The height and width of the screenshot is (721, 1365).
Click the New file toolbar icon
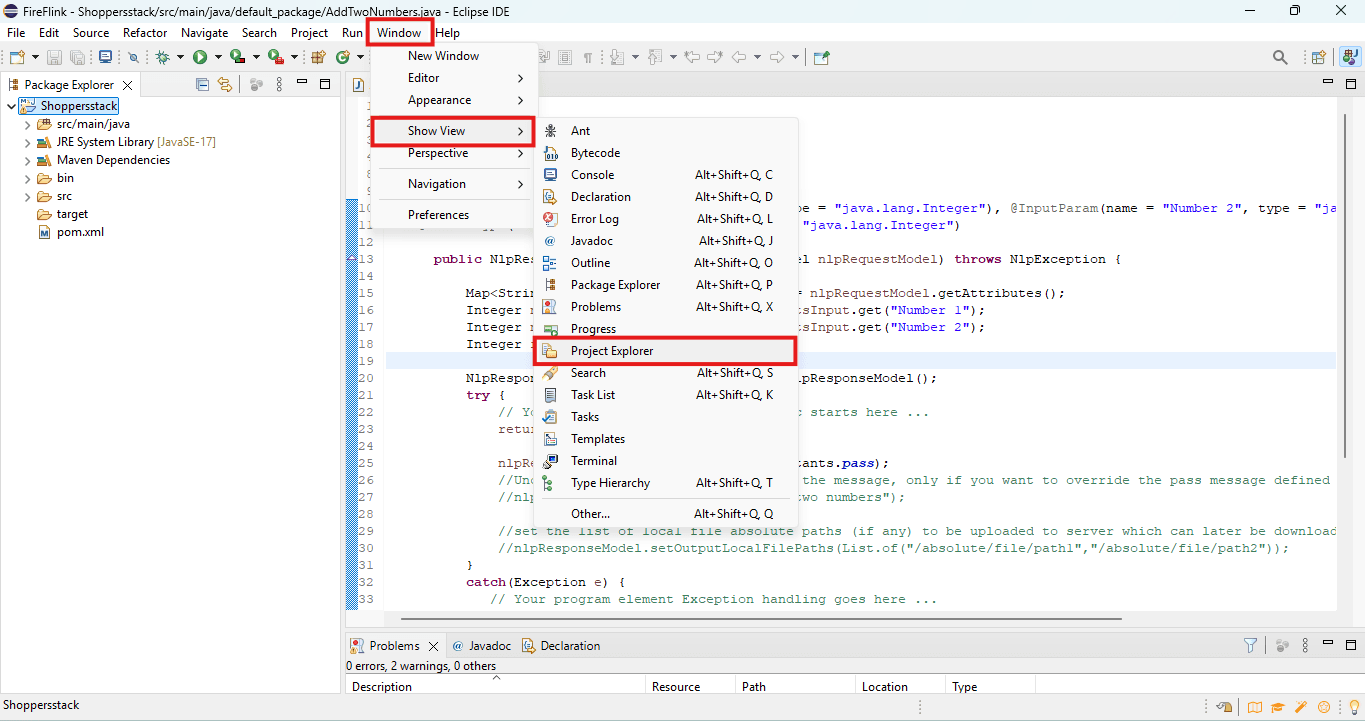click(x=16, y=58)
